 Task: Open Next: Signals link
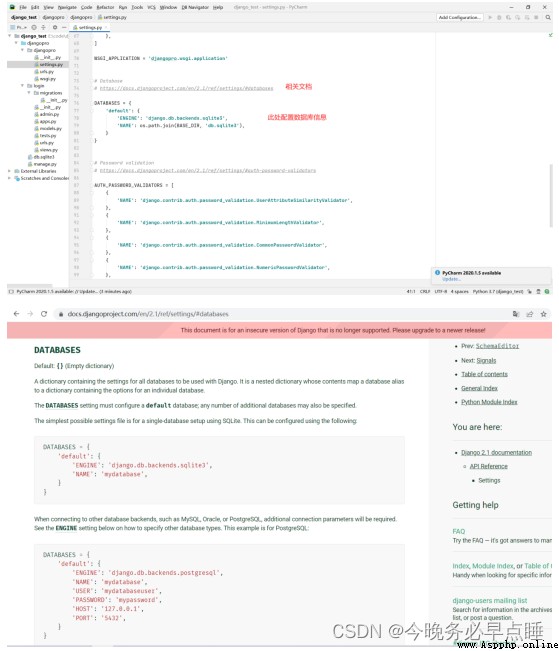click(x=486, y=360)
